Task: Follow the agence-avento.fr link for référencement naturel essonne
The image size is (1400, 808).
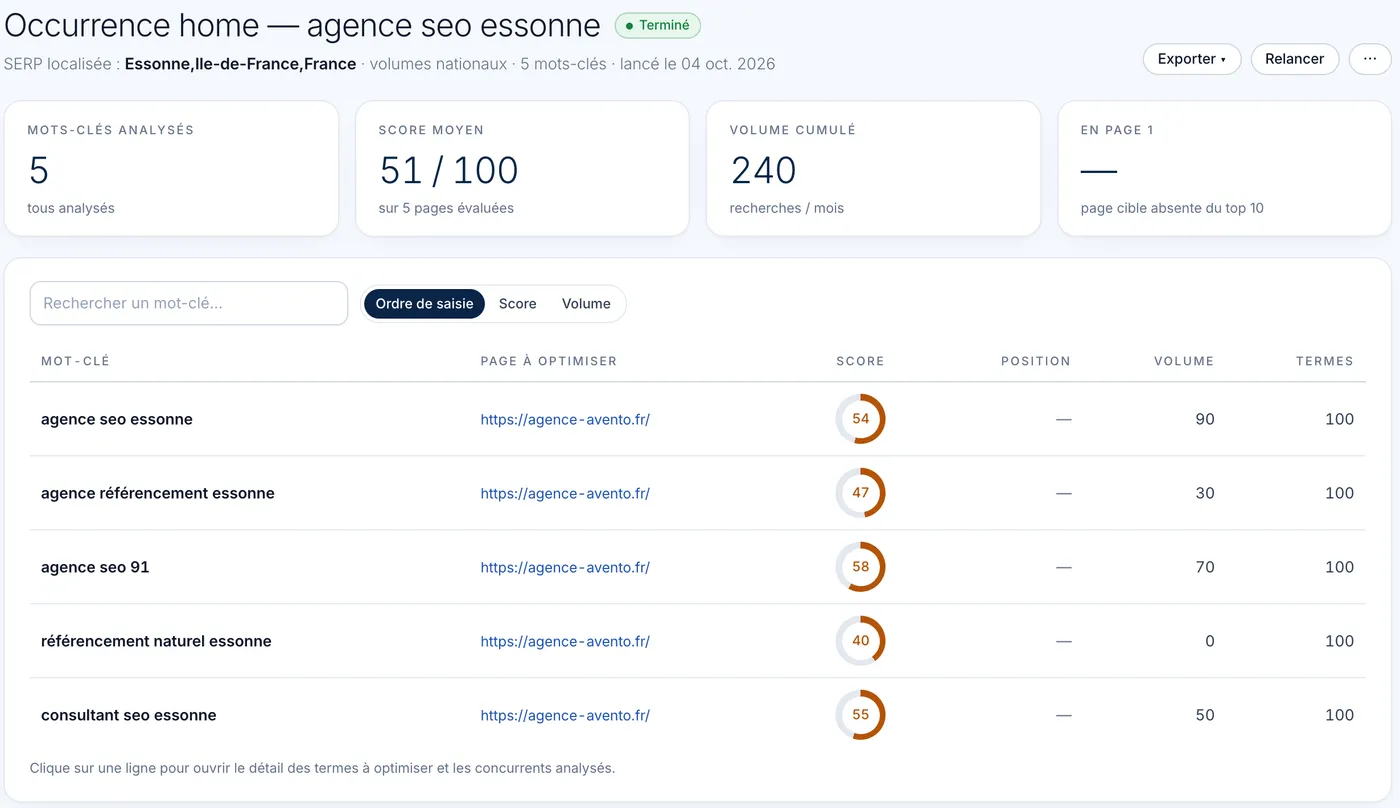Action: (565, 642)
